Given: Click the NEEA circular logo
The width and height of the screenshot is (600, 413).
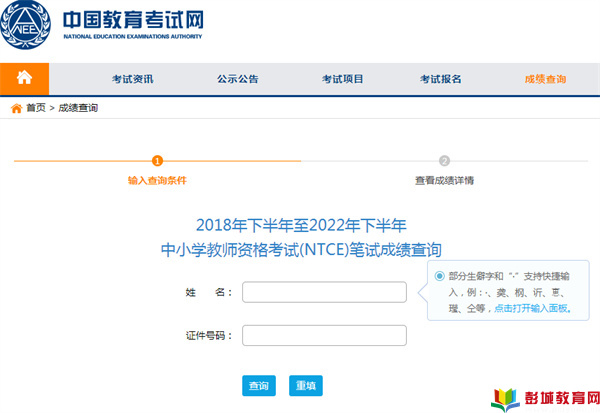Looking at the screenshot, I should pyautogui.click(x=25, y=24).
